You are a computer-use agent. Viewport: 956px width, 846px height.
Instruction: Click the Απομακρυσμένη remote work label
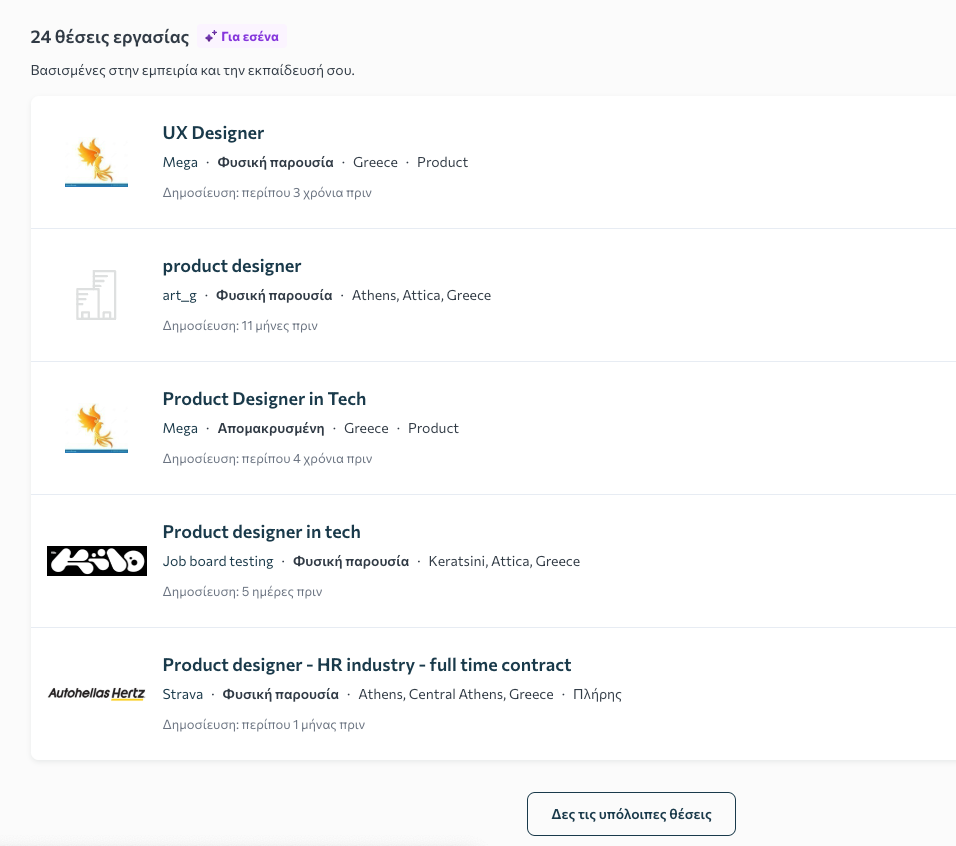coord(271,428)
